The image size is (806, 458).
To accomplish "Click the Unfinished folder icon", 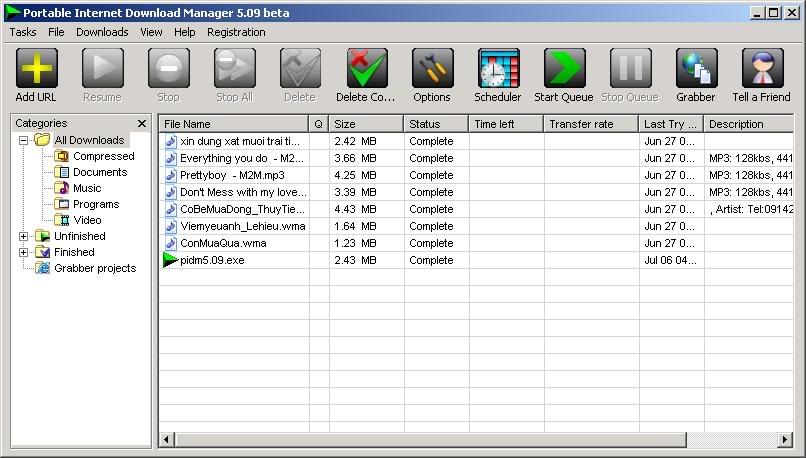I will pyautogui.click(x=43, y=236).
